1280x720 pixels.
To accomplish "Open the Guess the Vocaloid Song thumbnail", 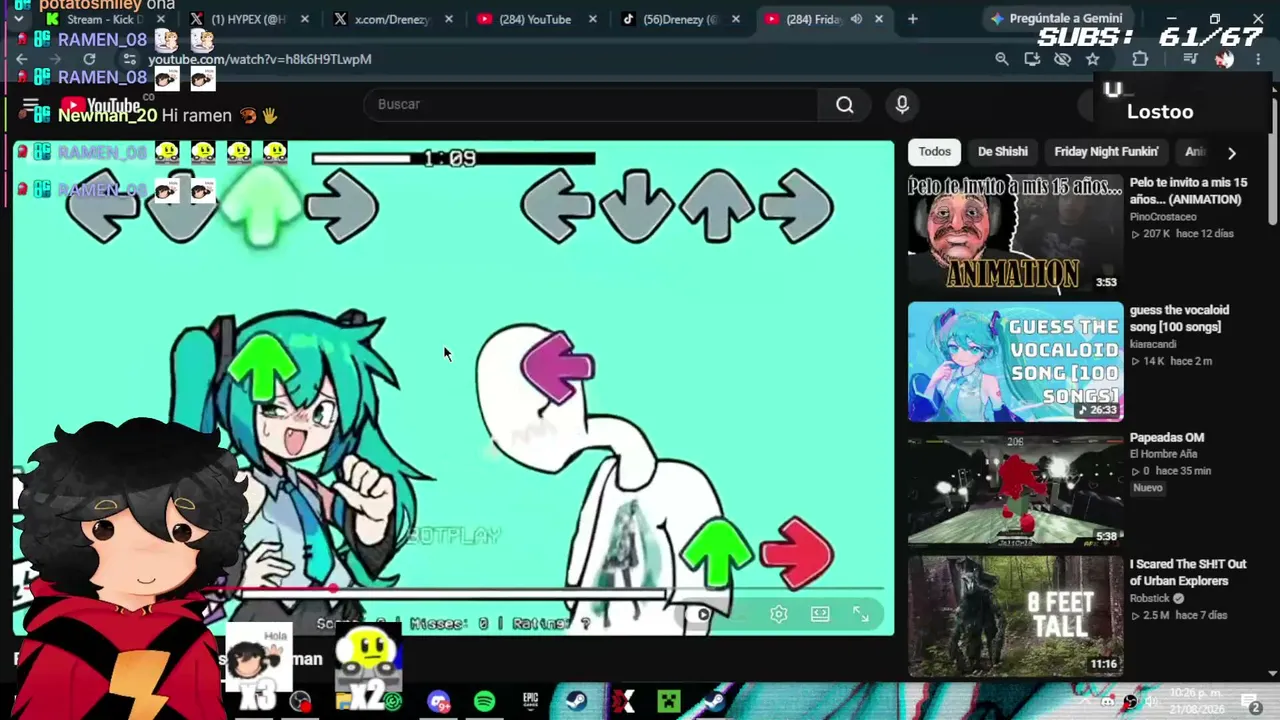I will click(1015, 361).
